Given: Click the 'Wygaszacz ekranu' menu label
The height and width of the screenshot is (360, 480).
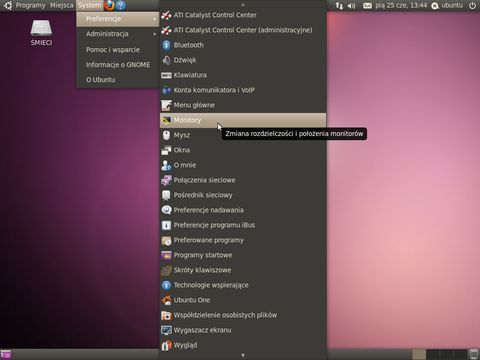Looking at the screenshot, I should tap(202, 330).
